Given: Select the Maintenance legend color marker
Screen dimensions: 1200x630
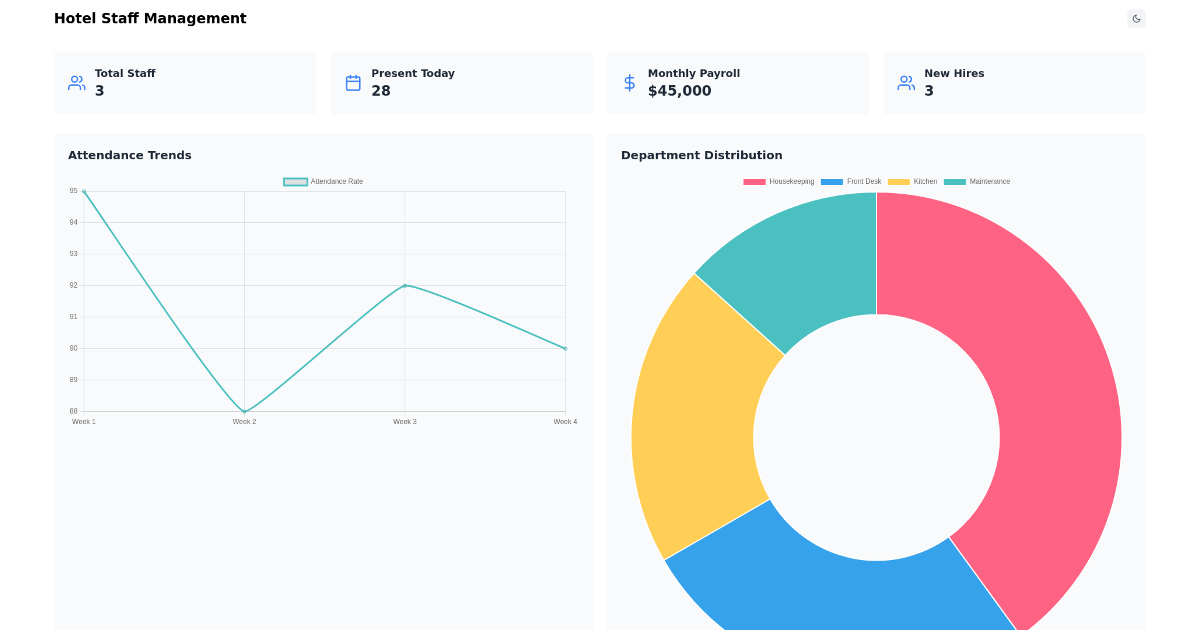Looking at the screenshot, I should tap(955, 181).
